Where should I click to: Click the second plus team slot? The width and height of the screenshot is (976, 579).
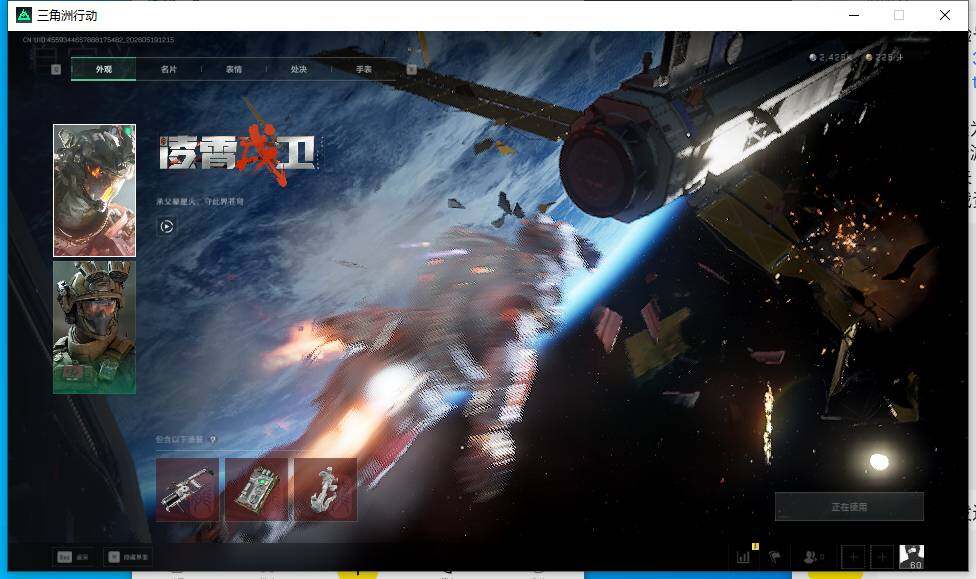(x=881, y=557)
